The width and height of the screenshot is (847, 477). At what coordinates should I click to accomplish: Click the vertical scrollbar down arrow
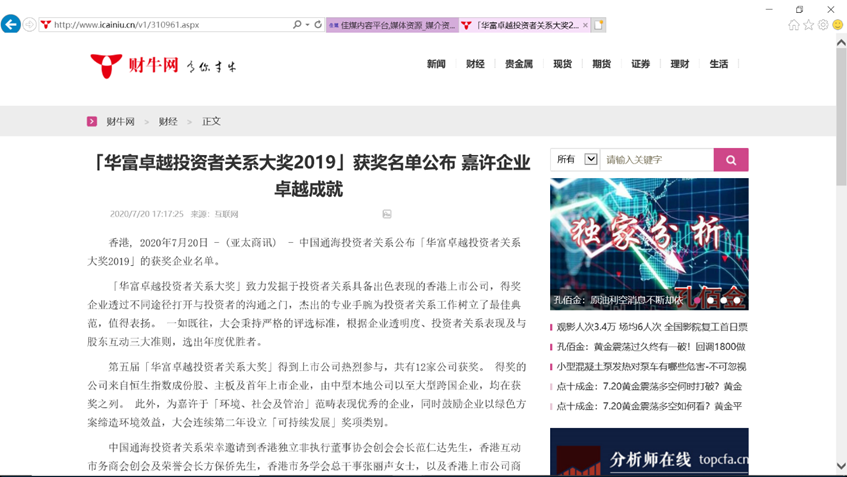tap(841, 467)
